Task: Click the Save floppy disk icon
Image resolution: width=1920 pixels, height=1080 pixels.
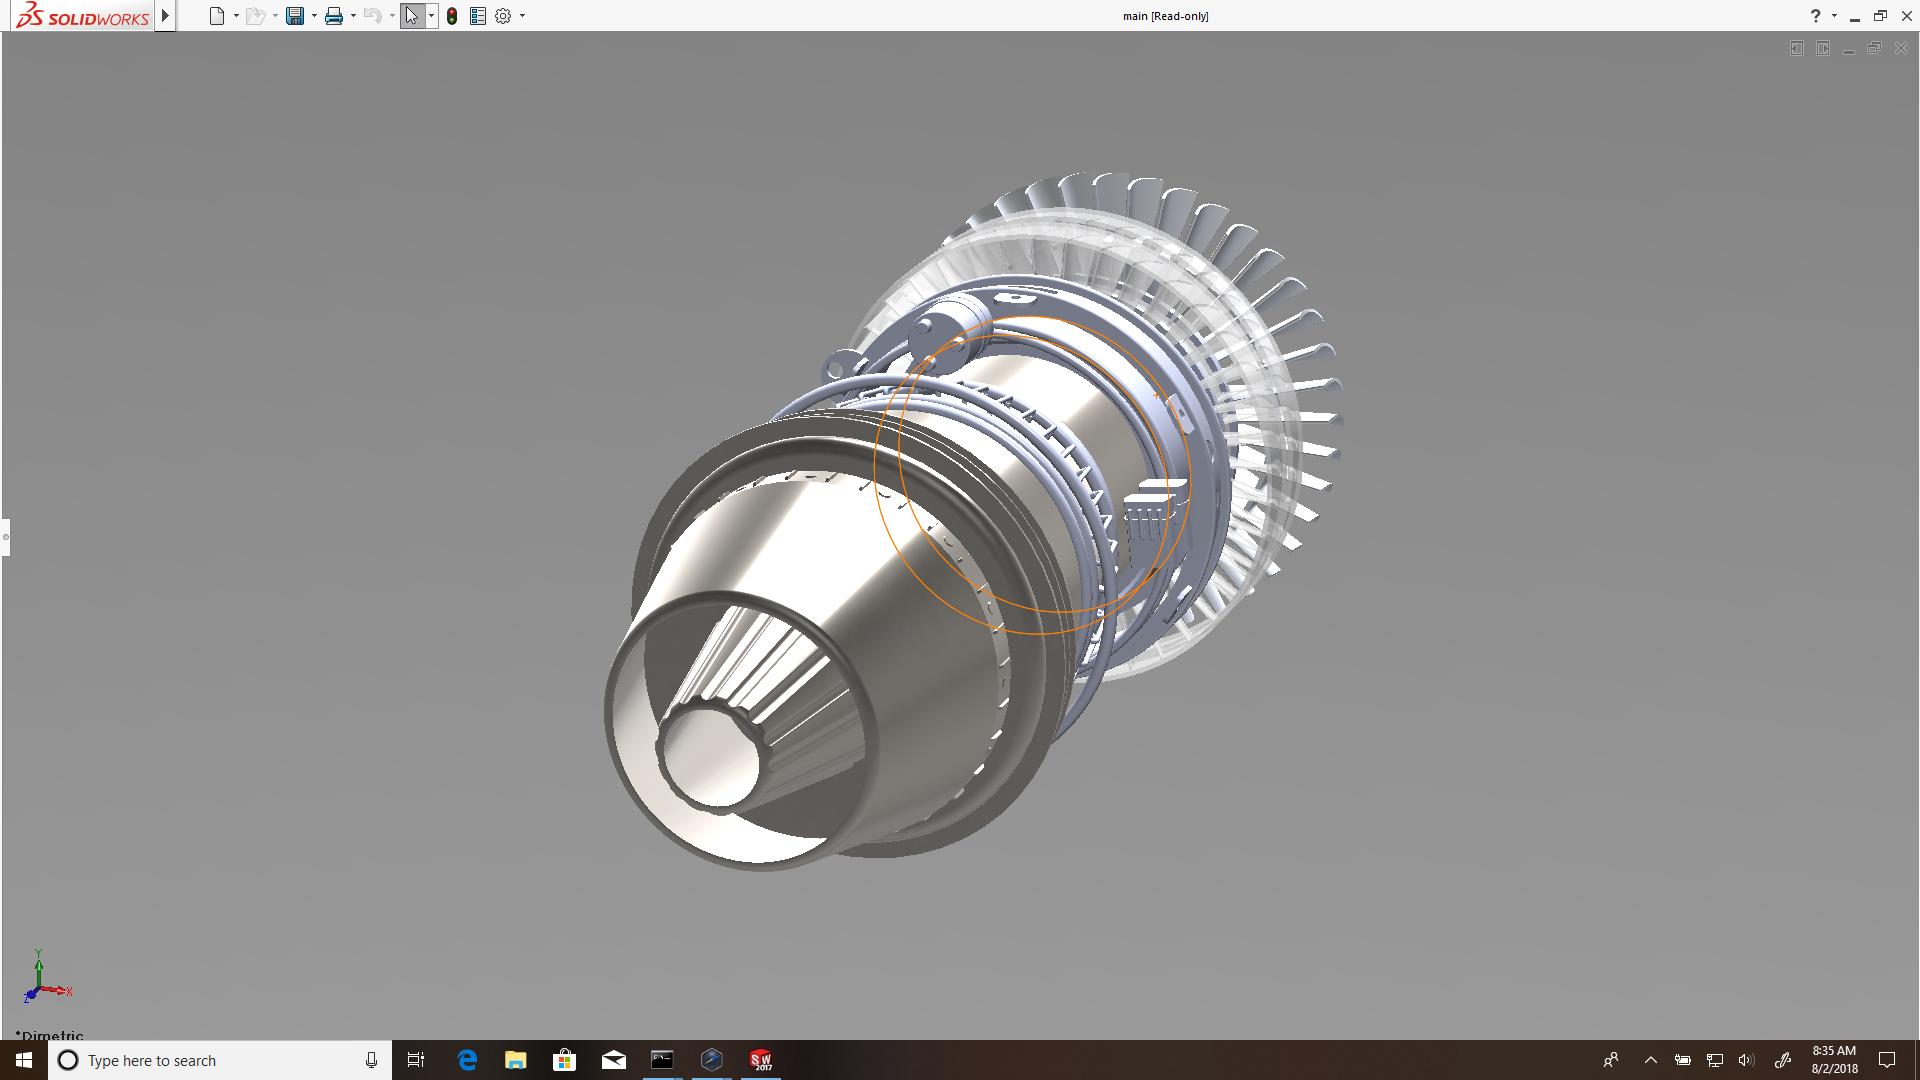Action: point(294,16)
